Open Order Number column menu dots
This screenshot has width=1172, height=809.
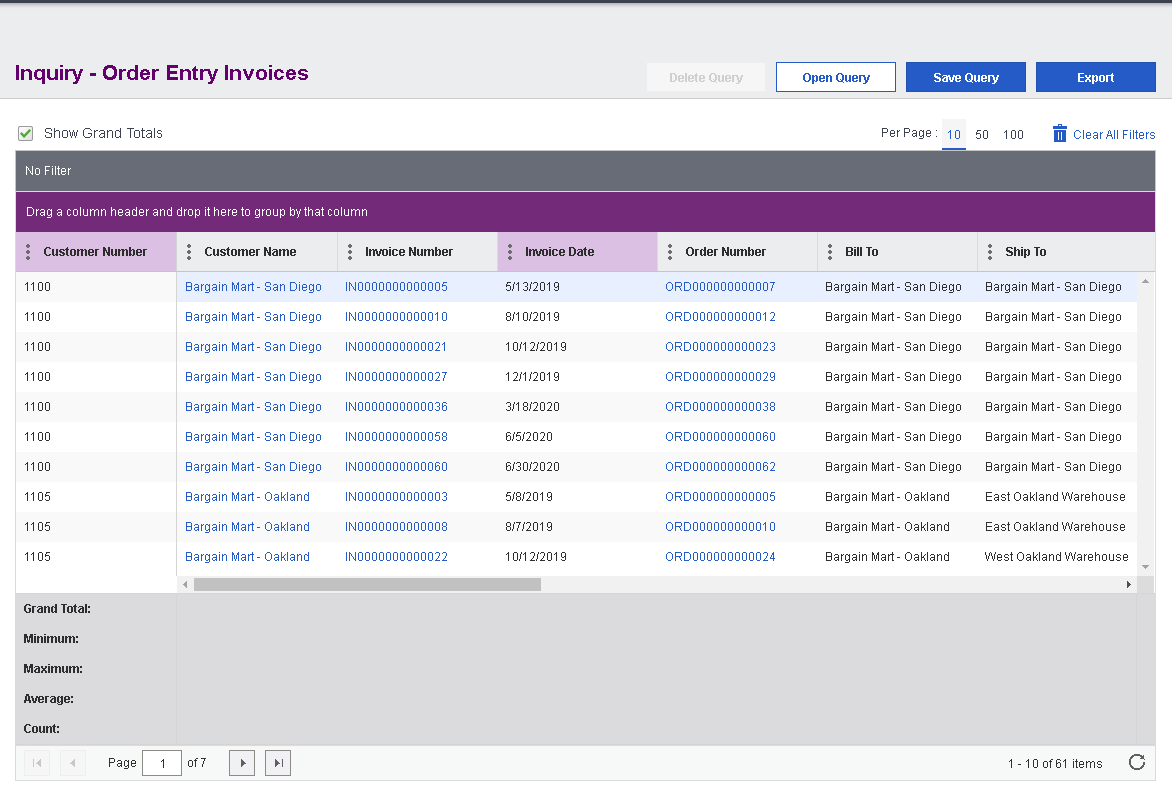[x=670, y=252]
